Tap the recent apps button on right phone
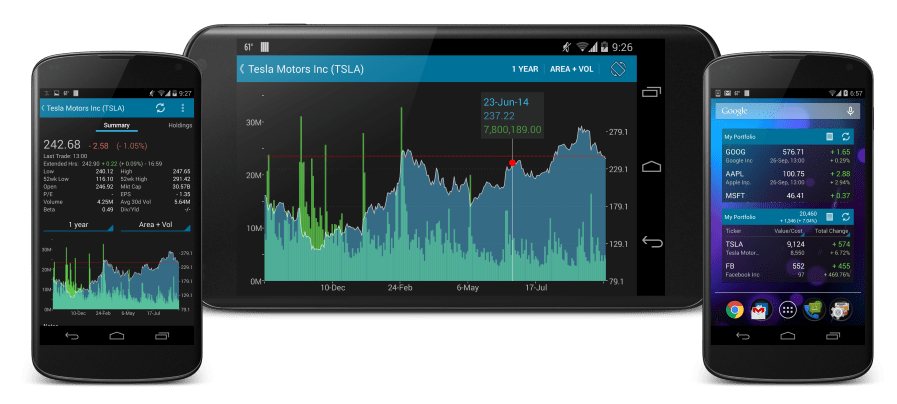 832,336
